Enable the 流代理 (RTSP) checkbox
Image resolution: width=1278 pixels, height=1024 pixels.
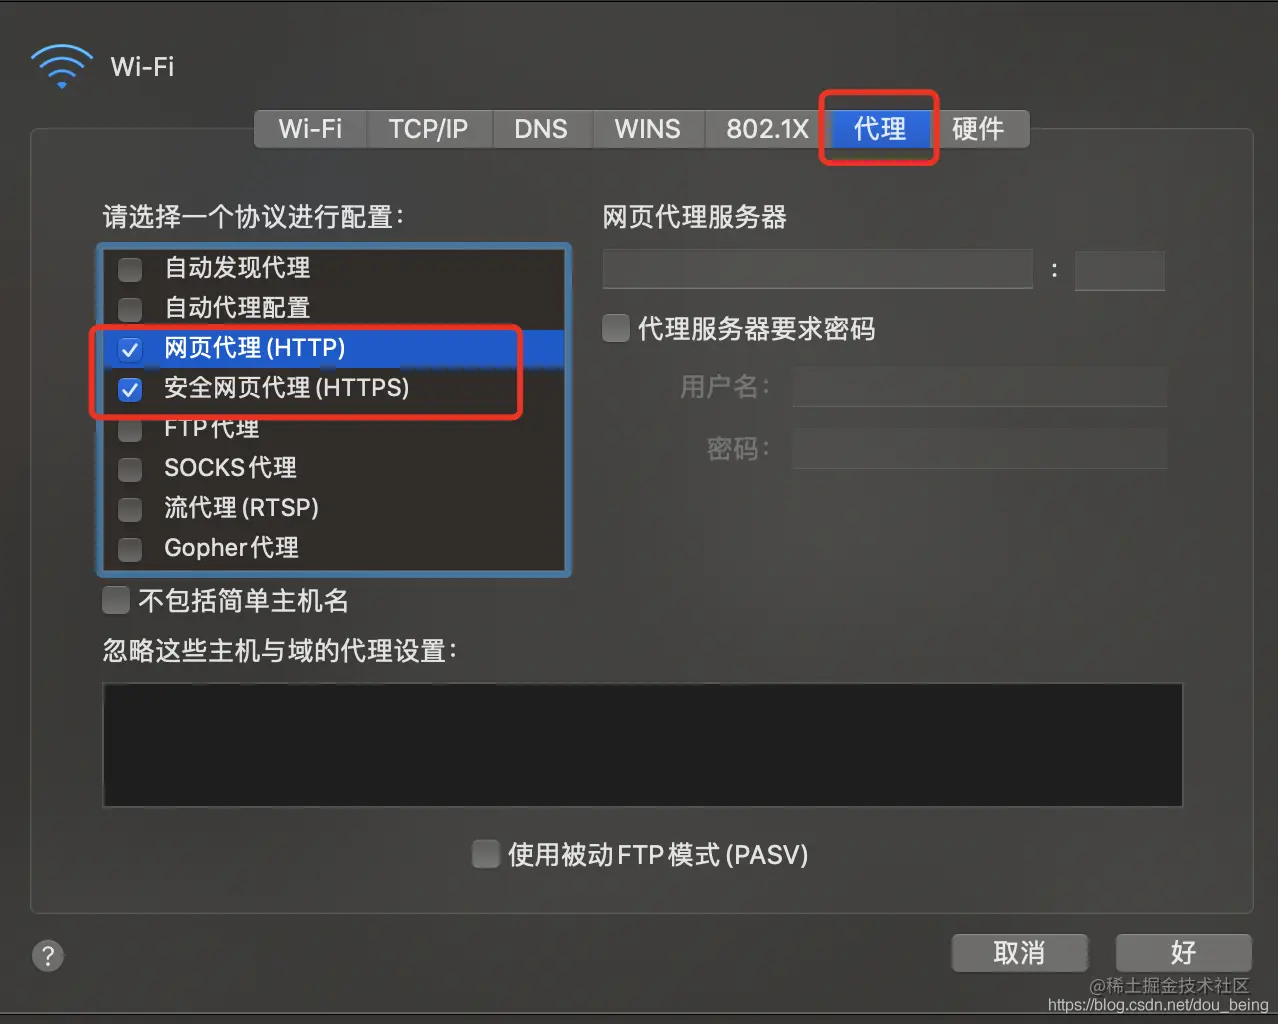pos(130,509)
